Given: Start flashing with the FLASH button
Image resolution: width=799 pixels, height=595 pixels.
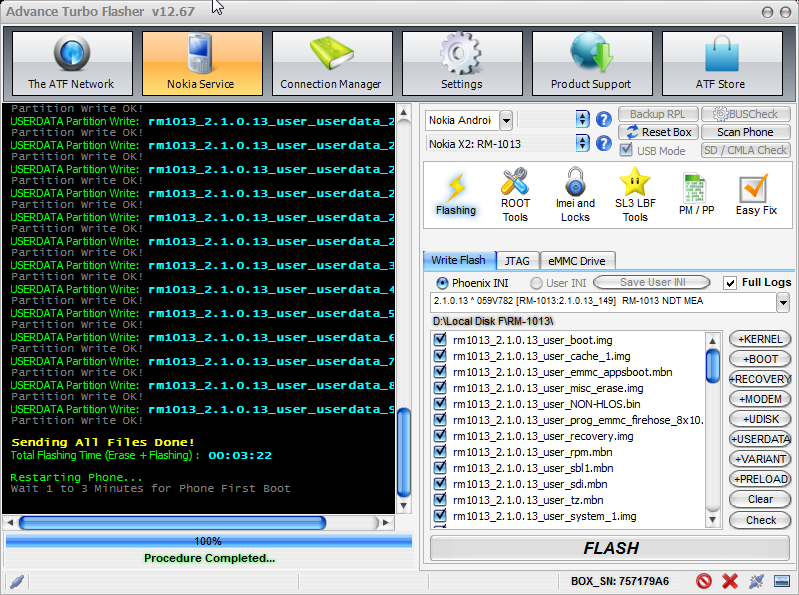Looking at the screenshot, I should [x=610, y=548].
